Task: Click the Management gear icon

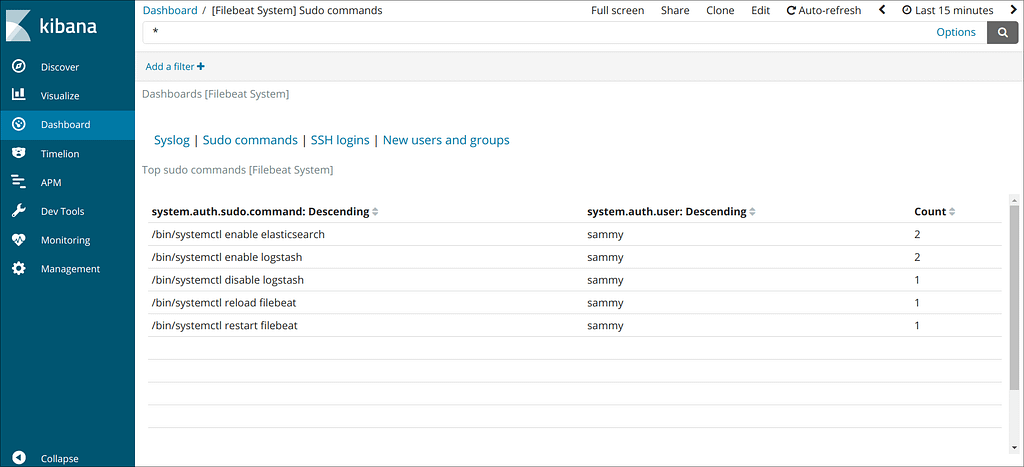Action: tap(19, 268)
